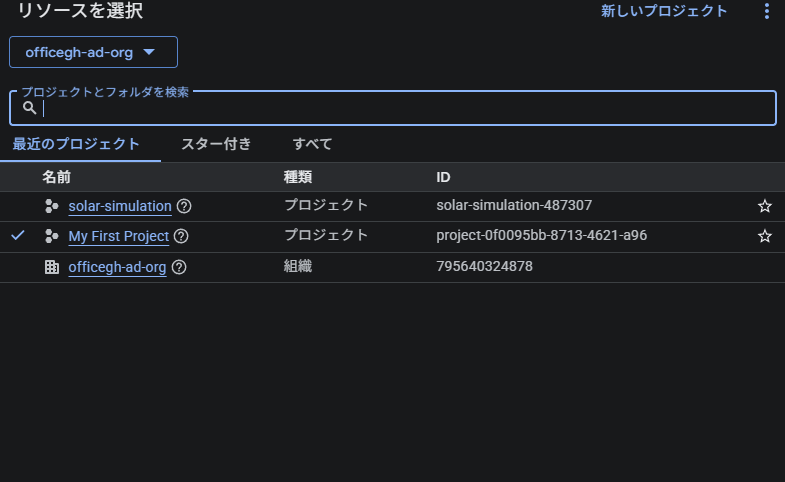Click the project icon for My First Project
The image size is (785, 482).
pos(52,237)
